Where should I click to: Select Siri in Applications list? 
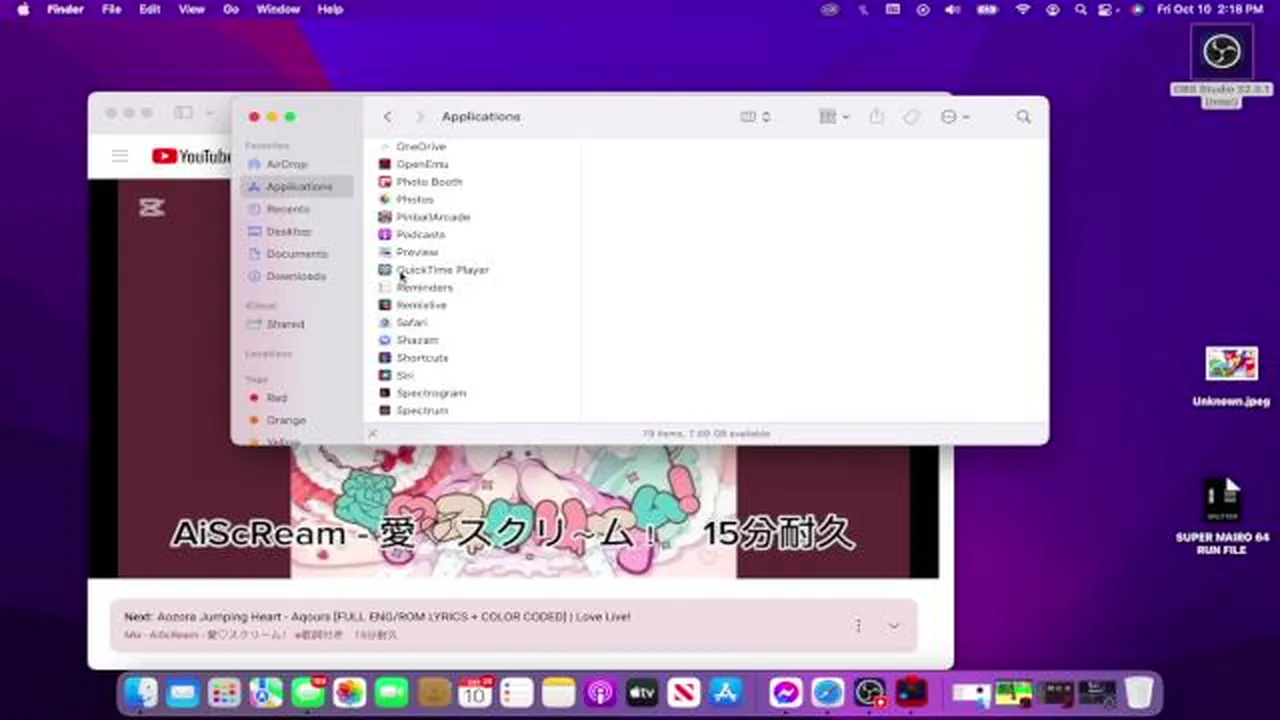coord(404,376)
